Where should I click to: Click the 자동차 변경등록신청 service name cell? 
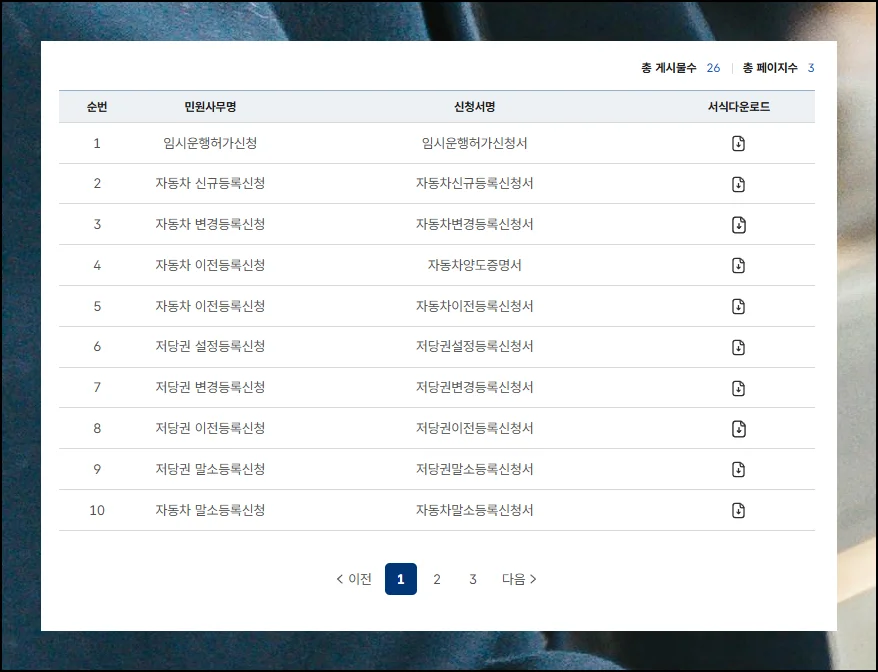(210, 224)
